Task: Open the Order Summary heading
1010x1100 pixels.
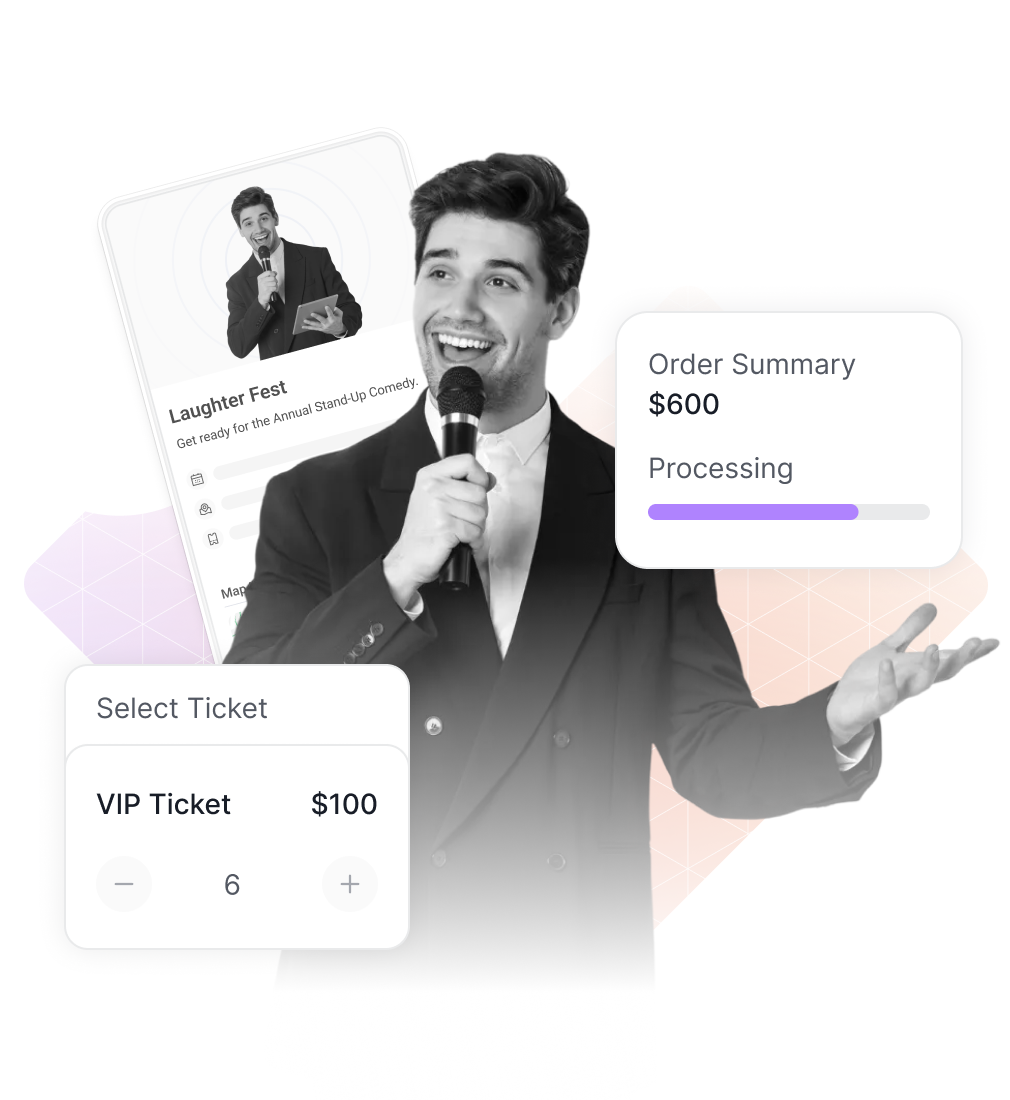Action: 751,364
